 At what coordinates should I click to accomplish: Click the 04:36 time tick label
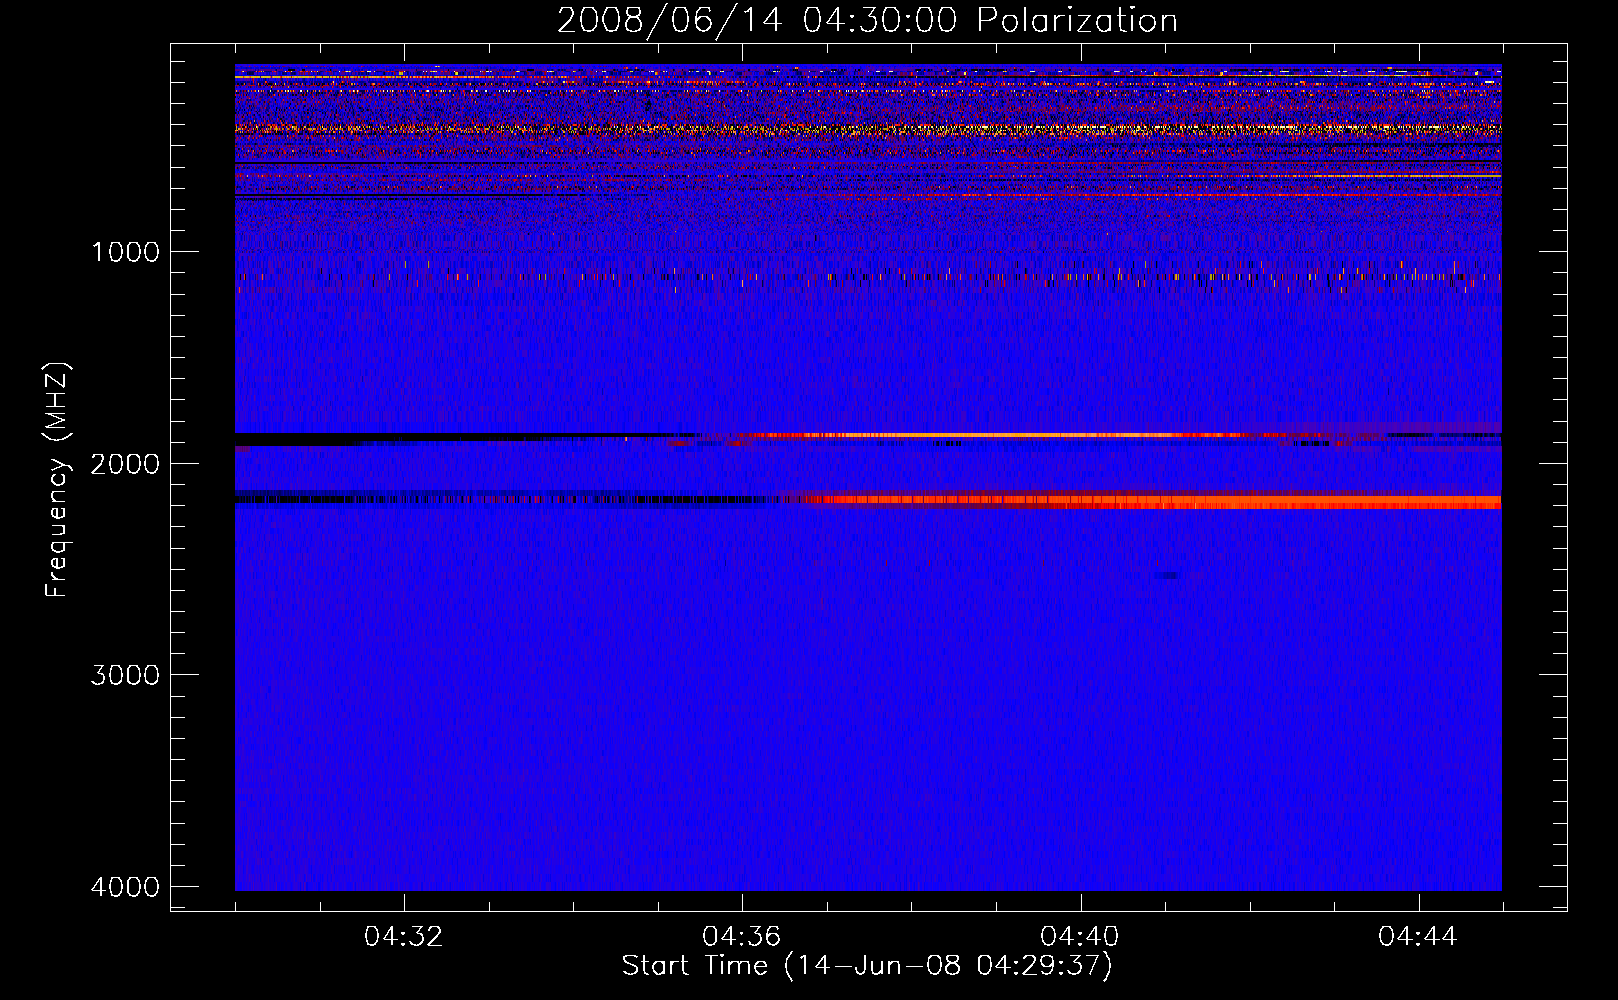(x=742, y=937)
